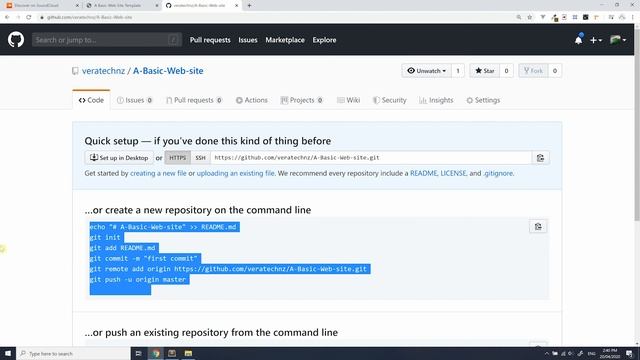Open Issues in top navigation
The image size is (640, 360).
click(248, 40)
